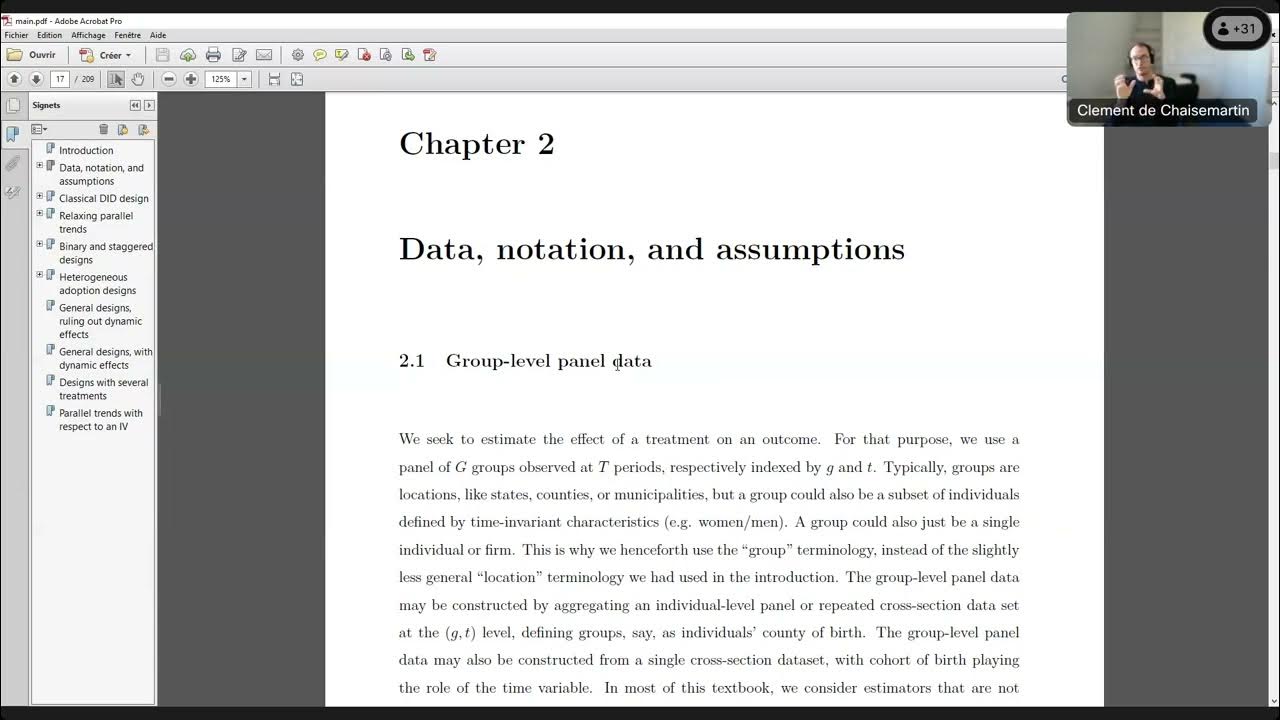
Task: Jump to Relaxing parallel trends bookmark
Action: pos(96,222)
